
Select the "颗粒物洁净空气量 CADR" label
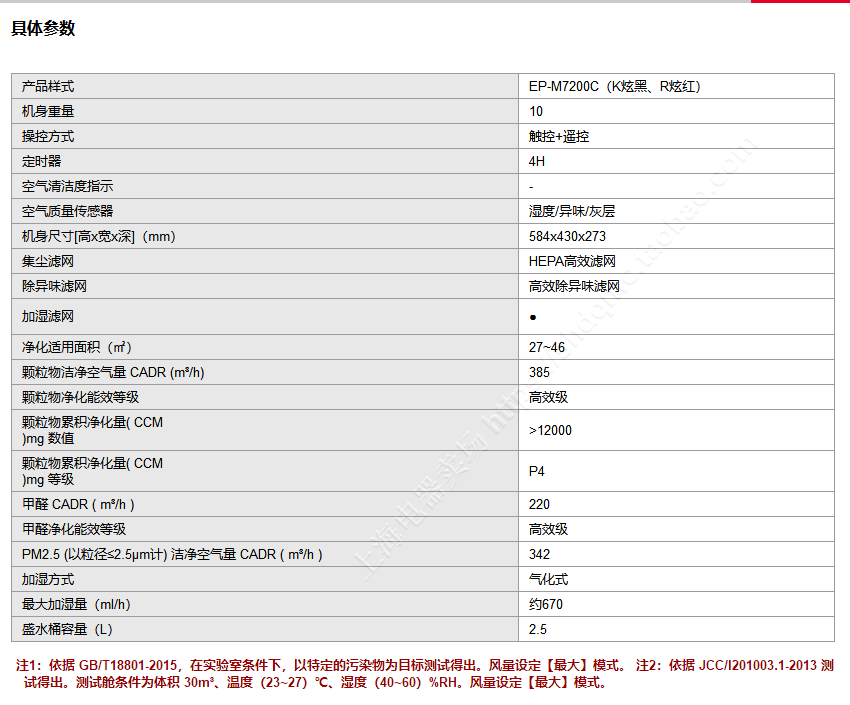113,372
